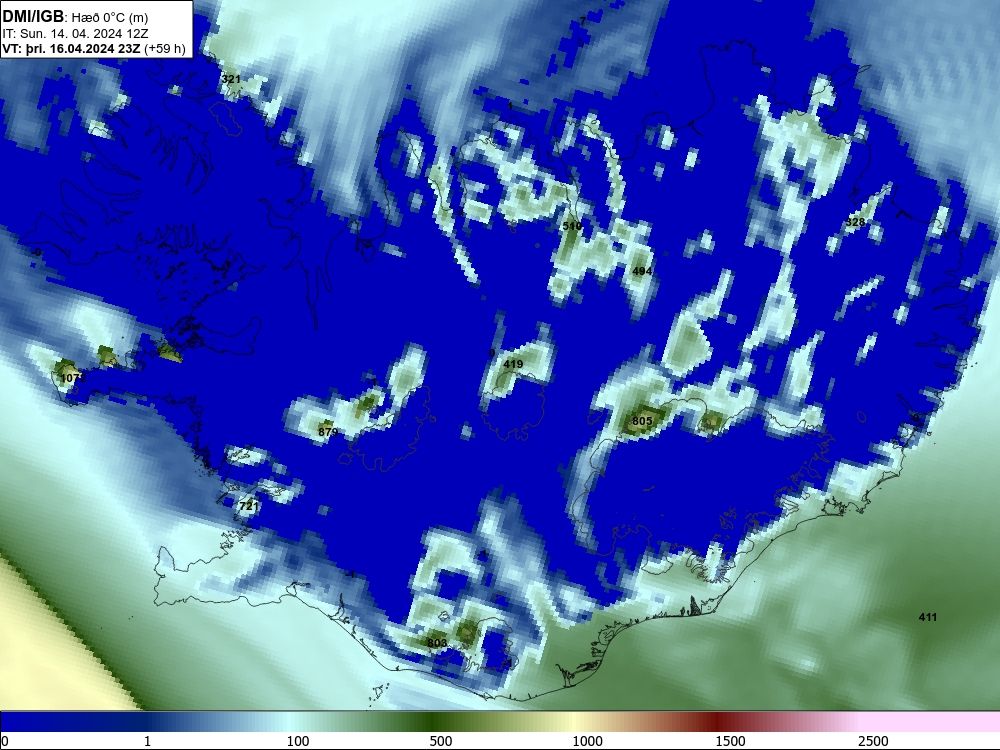Image resolution: width=1000 pixels, height=750 pixels.
Task: Select the IT: Sun. 14. 04. 2024 12Z line
Action: (75, 34)
